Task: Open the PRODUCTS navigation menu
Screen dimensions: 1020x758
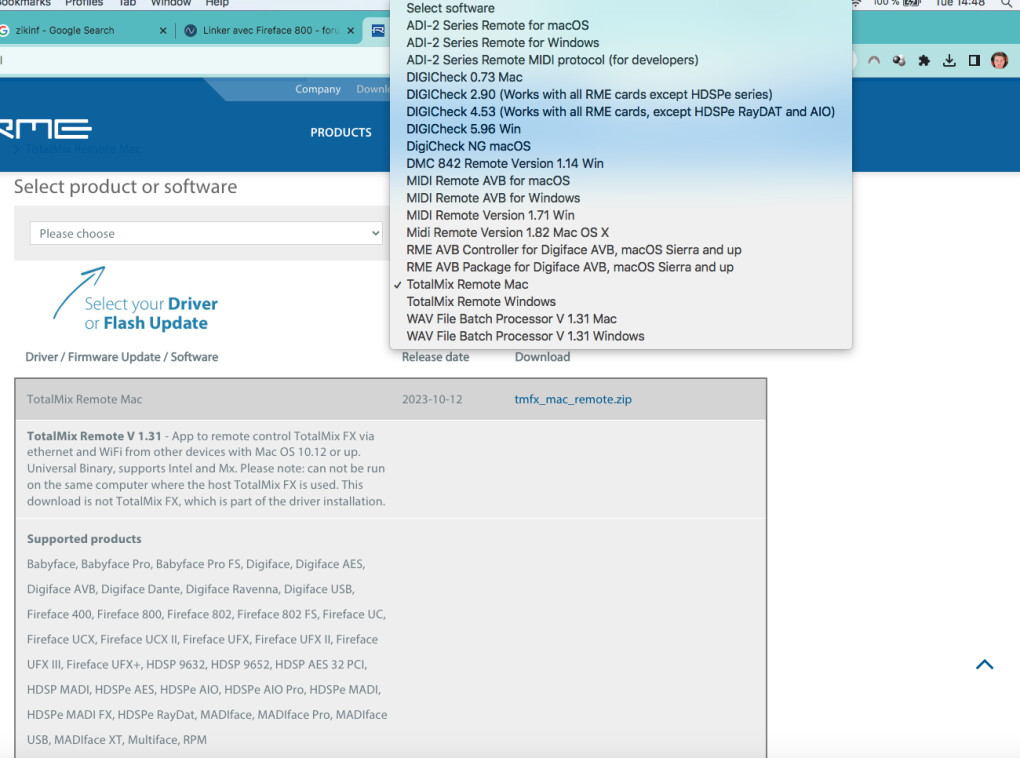Action: click(341, 133)
